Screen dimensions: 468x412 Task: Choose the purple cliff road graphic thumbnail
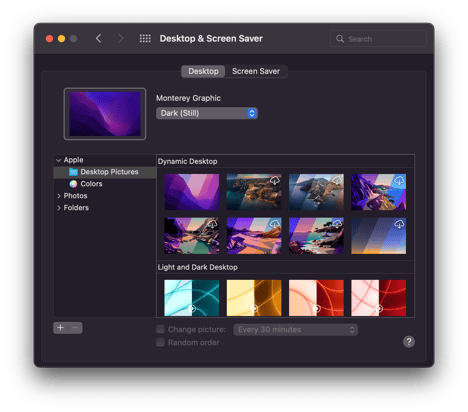click(x=378, y=192)
